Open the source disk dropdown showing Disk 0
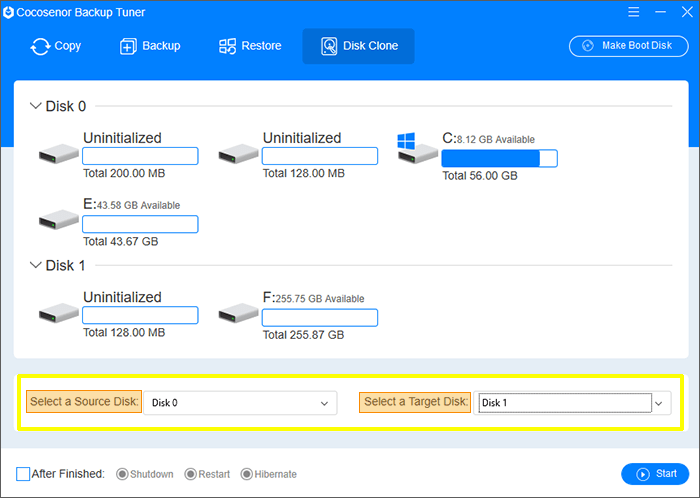700x498 pixels. pos(240,403)
